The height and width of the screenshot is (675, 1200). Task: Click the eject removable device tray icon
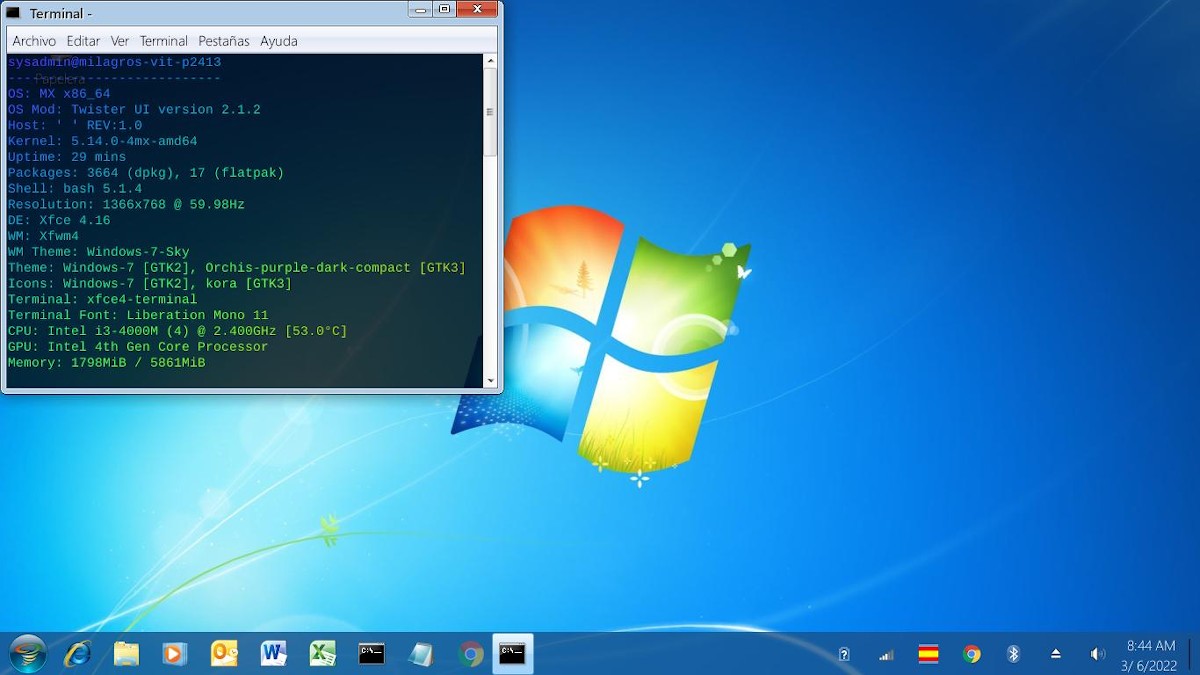click(1055, 654)
